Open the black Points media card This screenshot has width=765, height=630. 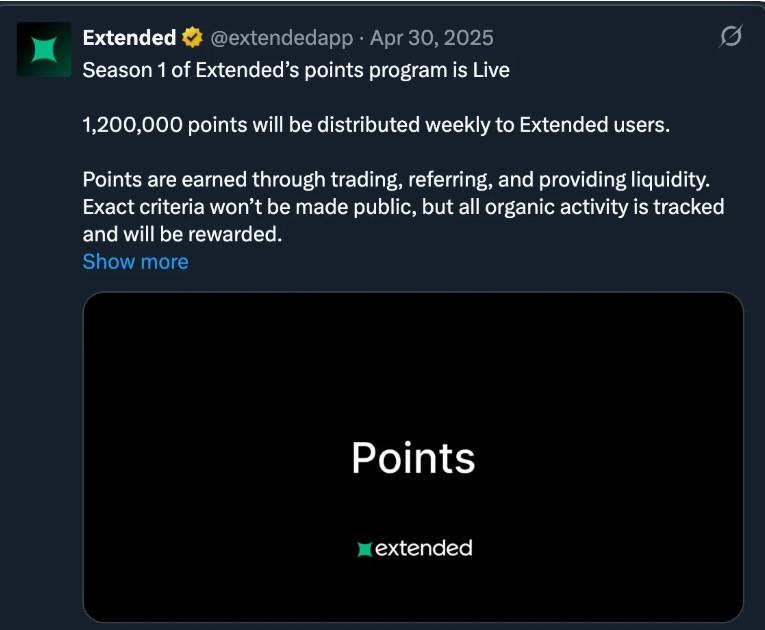pos(413,380)
